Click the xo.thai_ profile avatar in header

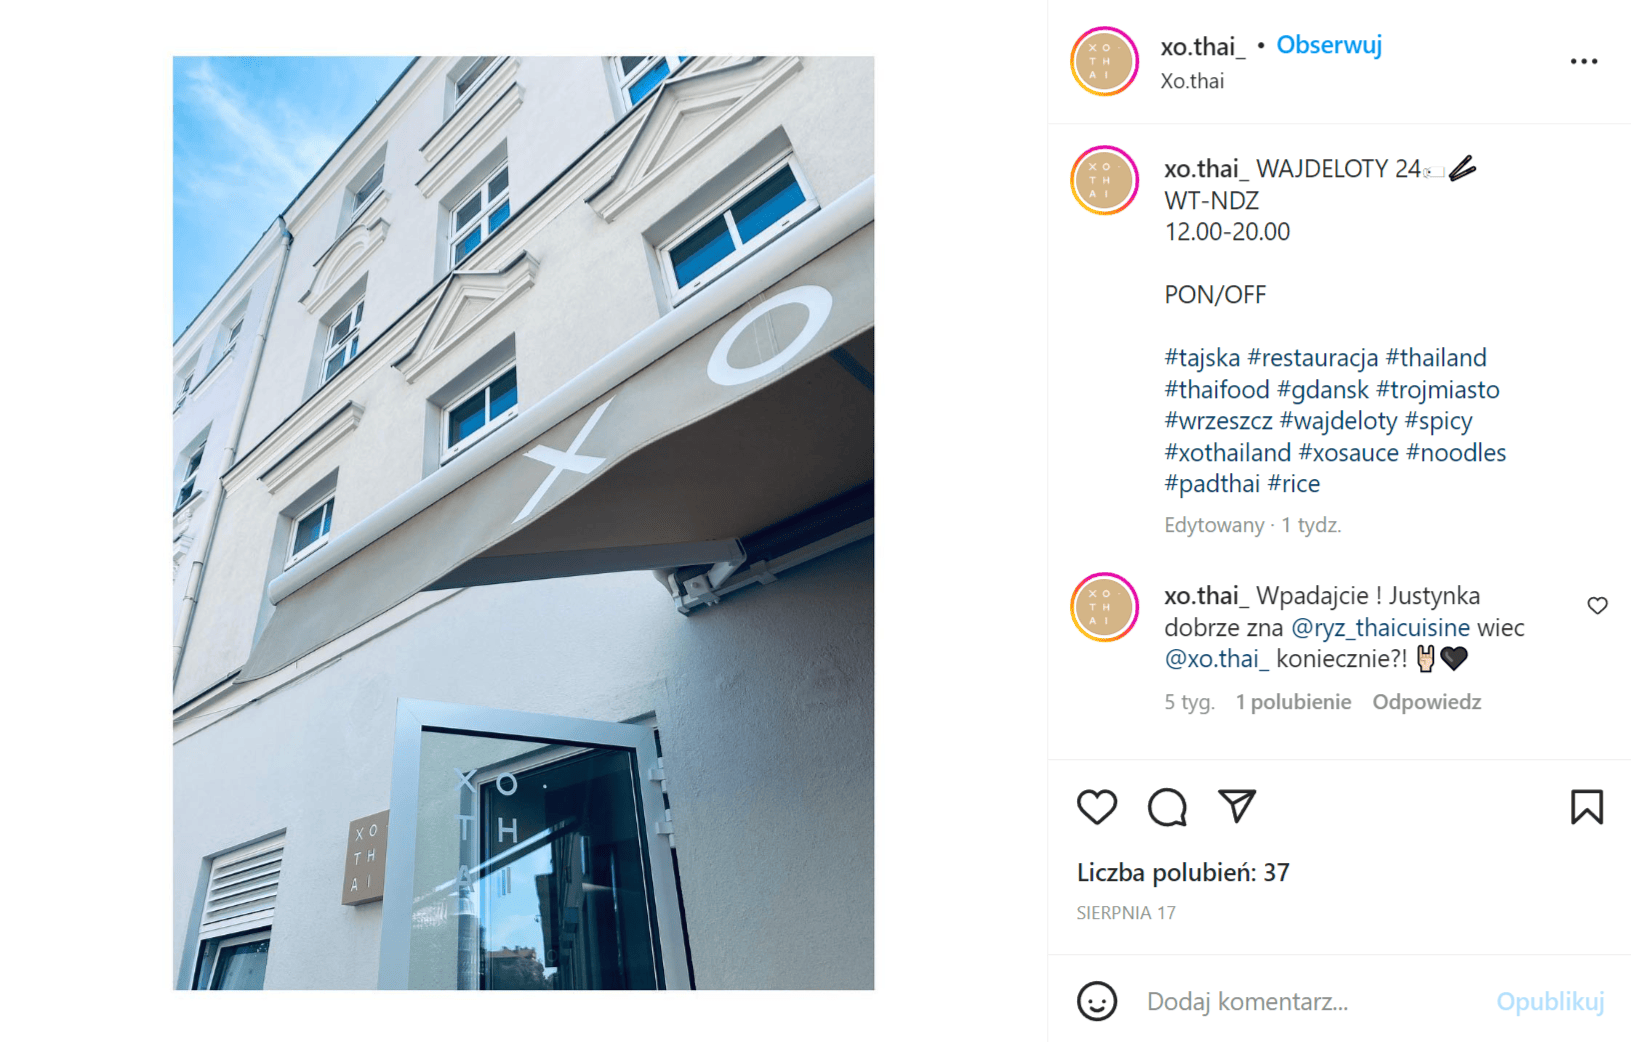point(1104,62)
